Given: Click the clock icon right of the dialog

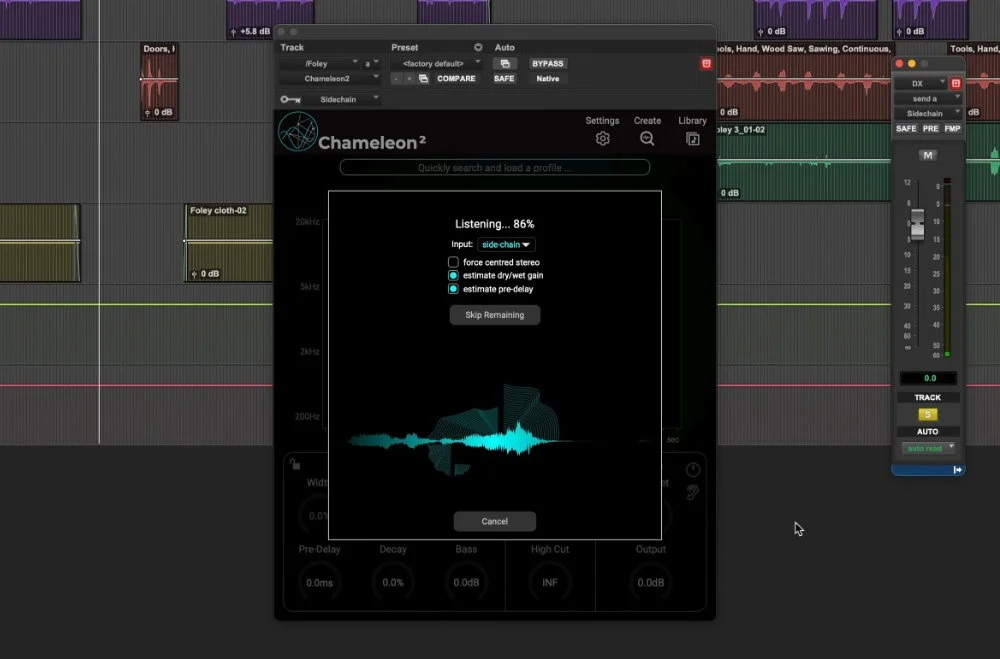Looking at the screenshot, I should (x=693, y=470).
